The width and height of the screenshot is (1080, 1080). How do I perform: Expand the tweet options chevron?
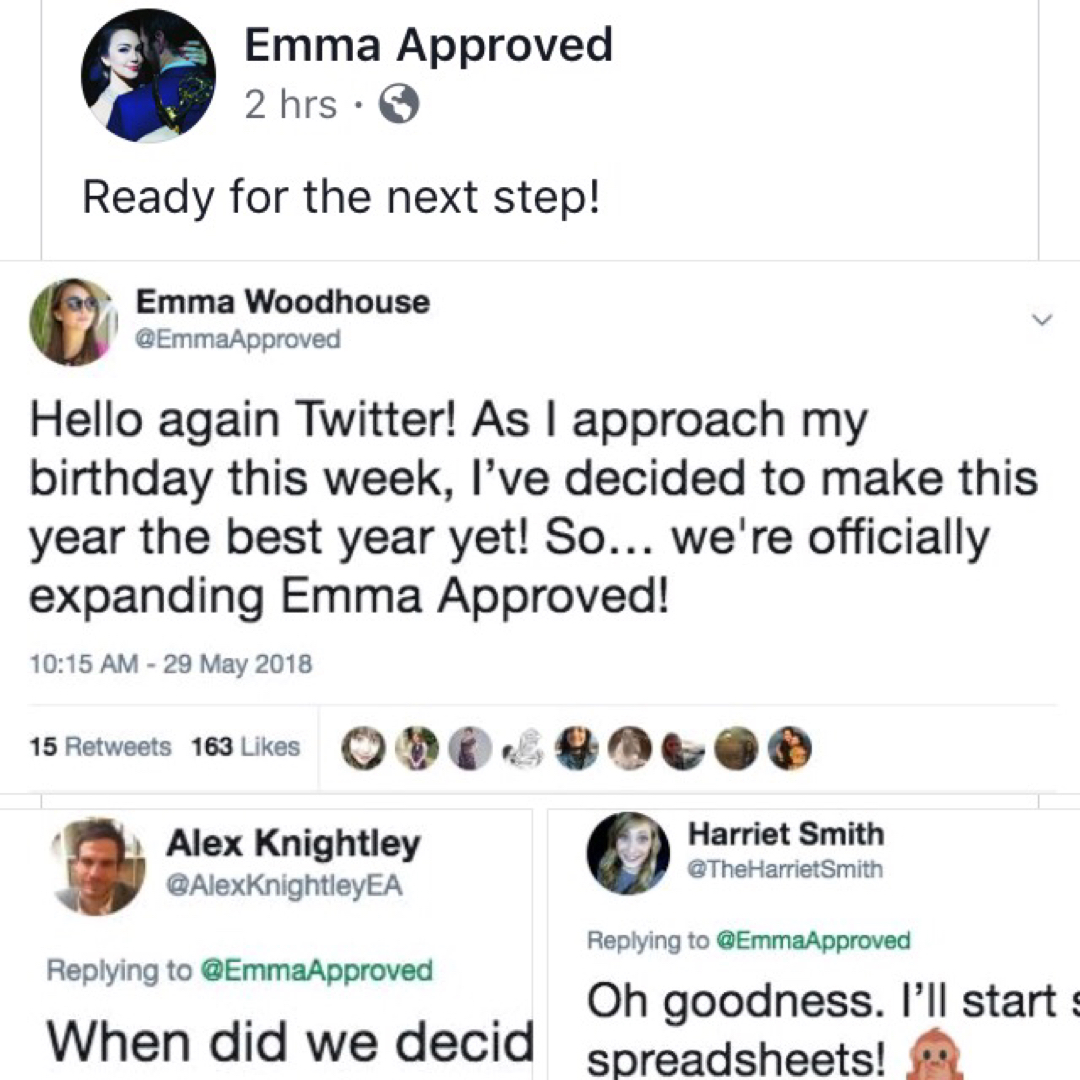pos(1041,320)
